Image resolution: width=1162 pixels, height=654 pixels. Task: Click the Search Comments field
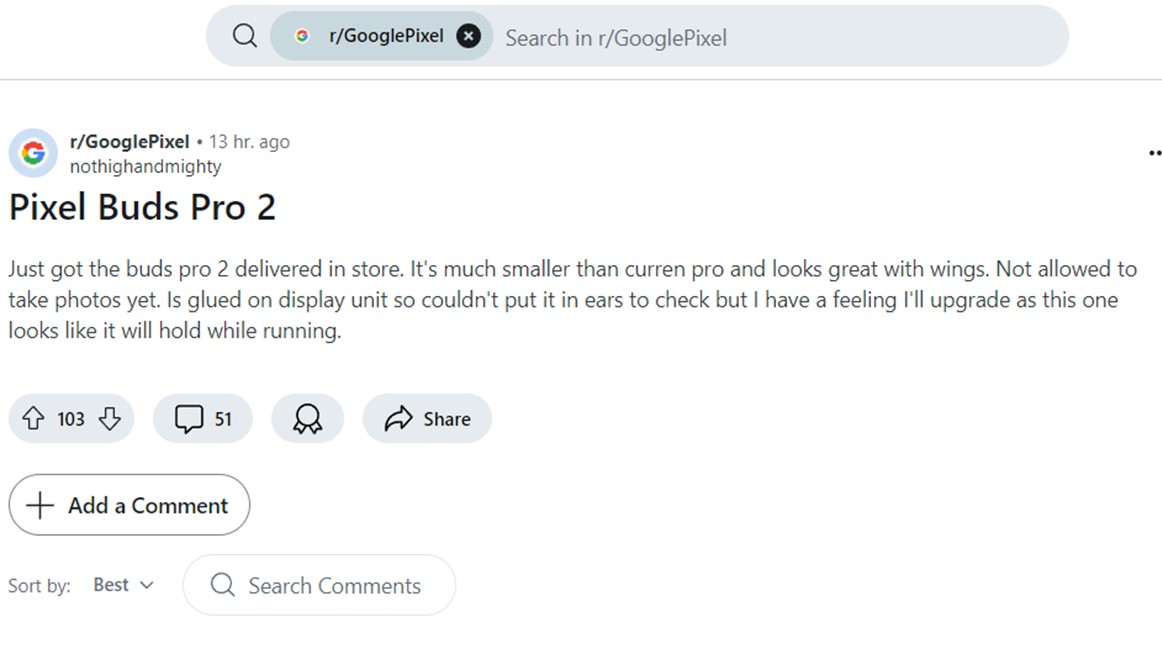334,586
